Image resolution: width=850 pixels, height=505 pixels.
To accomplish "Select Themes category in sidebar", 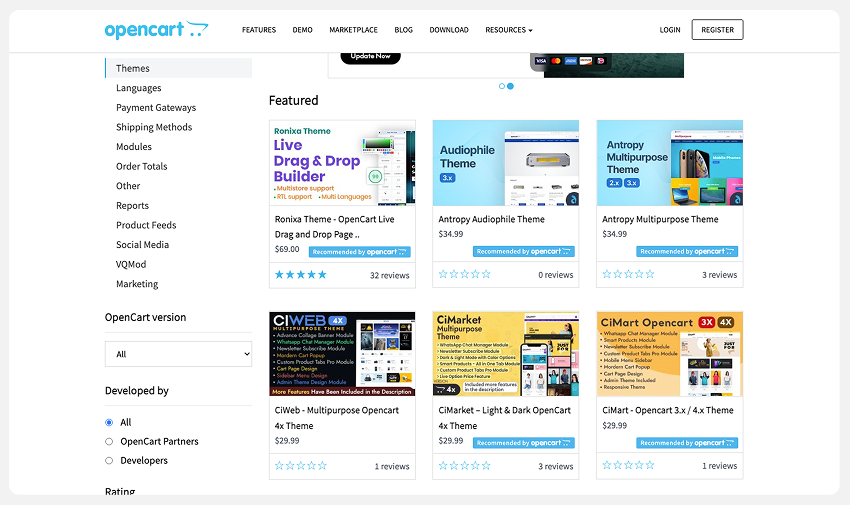I will (178, 68).
